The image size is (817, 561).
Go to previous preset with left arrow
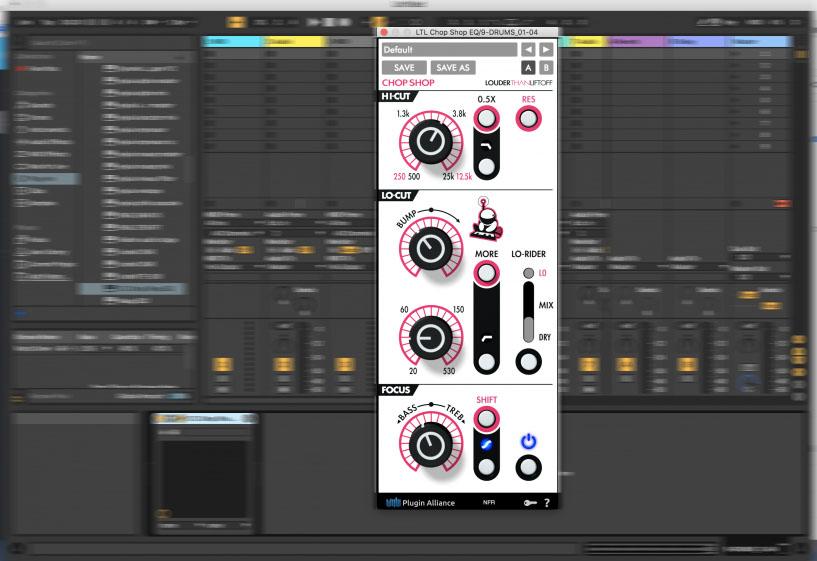pyautogui.click(x=529, y=49)
